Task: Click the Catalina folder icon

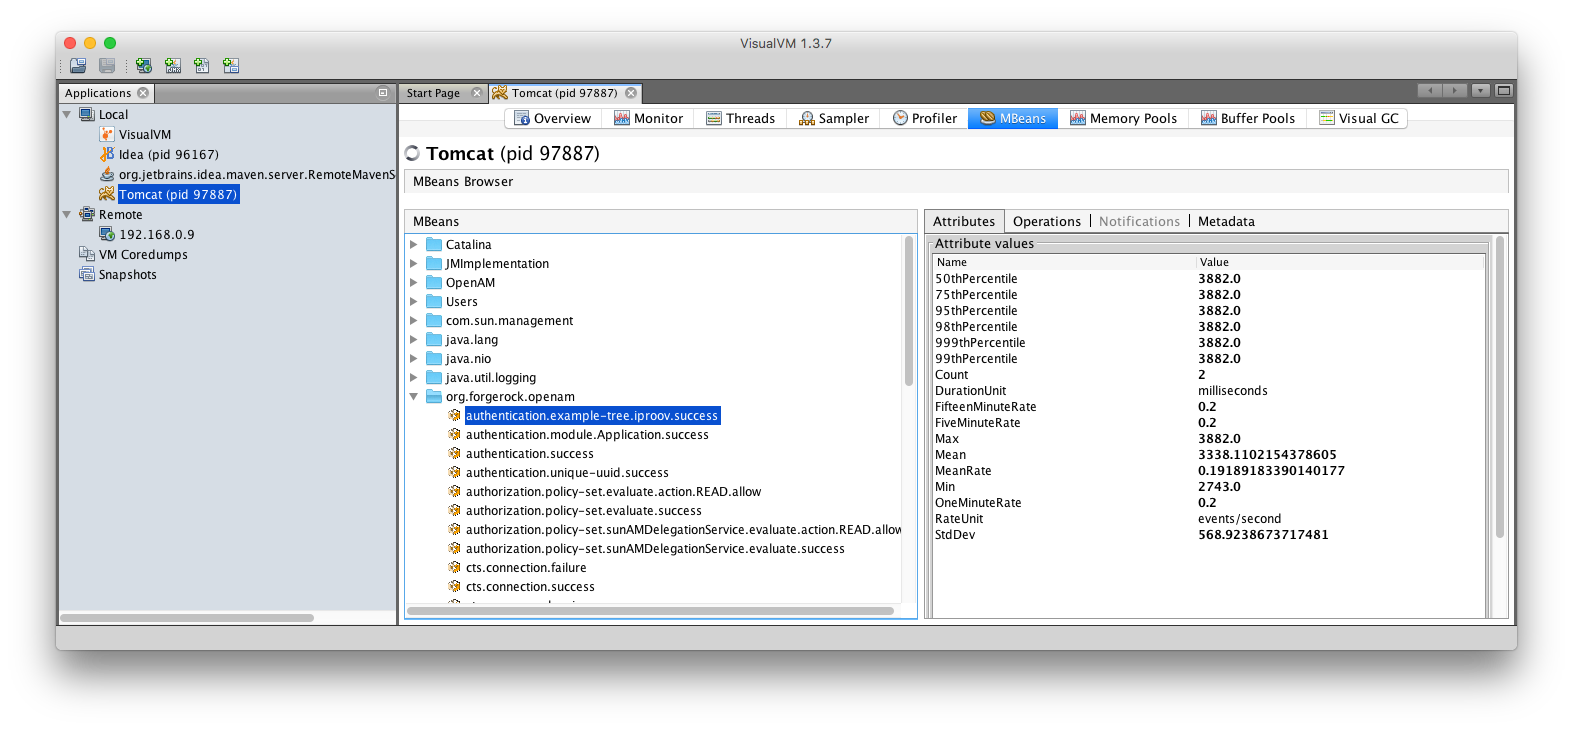Action: [434, 244]
